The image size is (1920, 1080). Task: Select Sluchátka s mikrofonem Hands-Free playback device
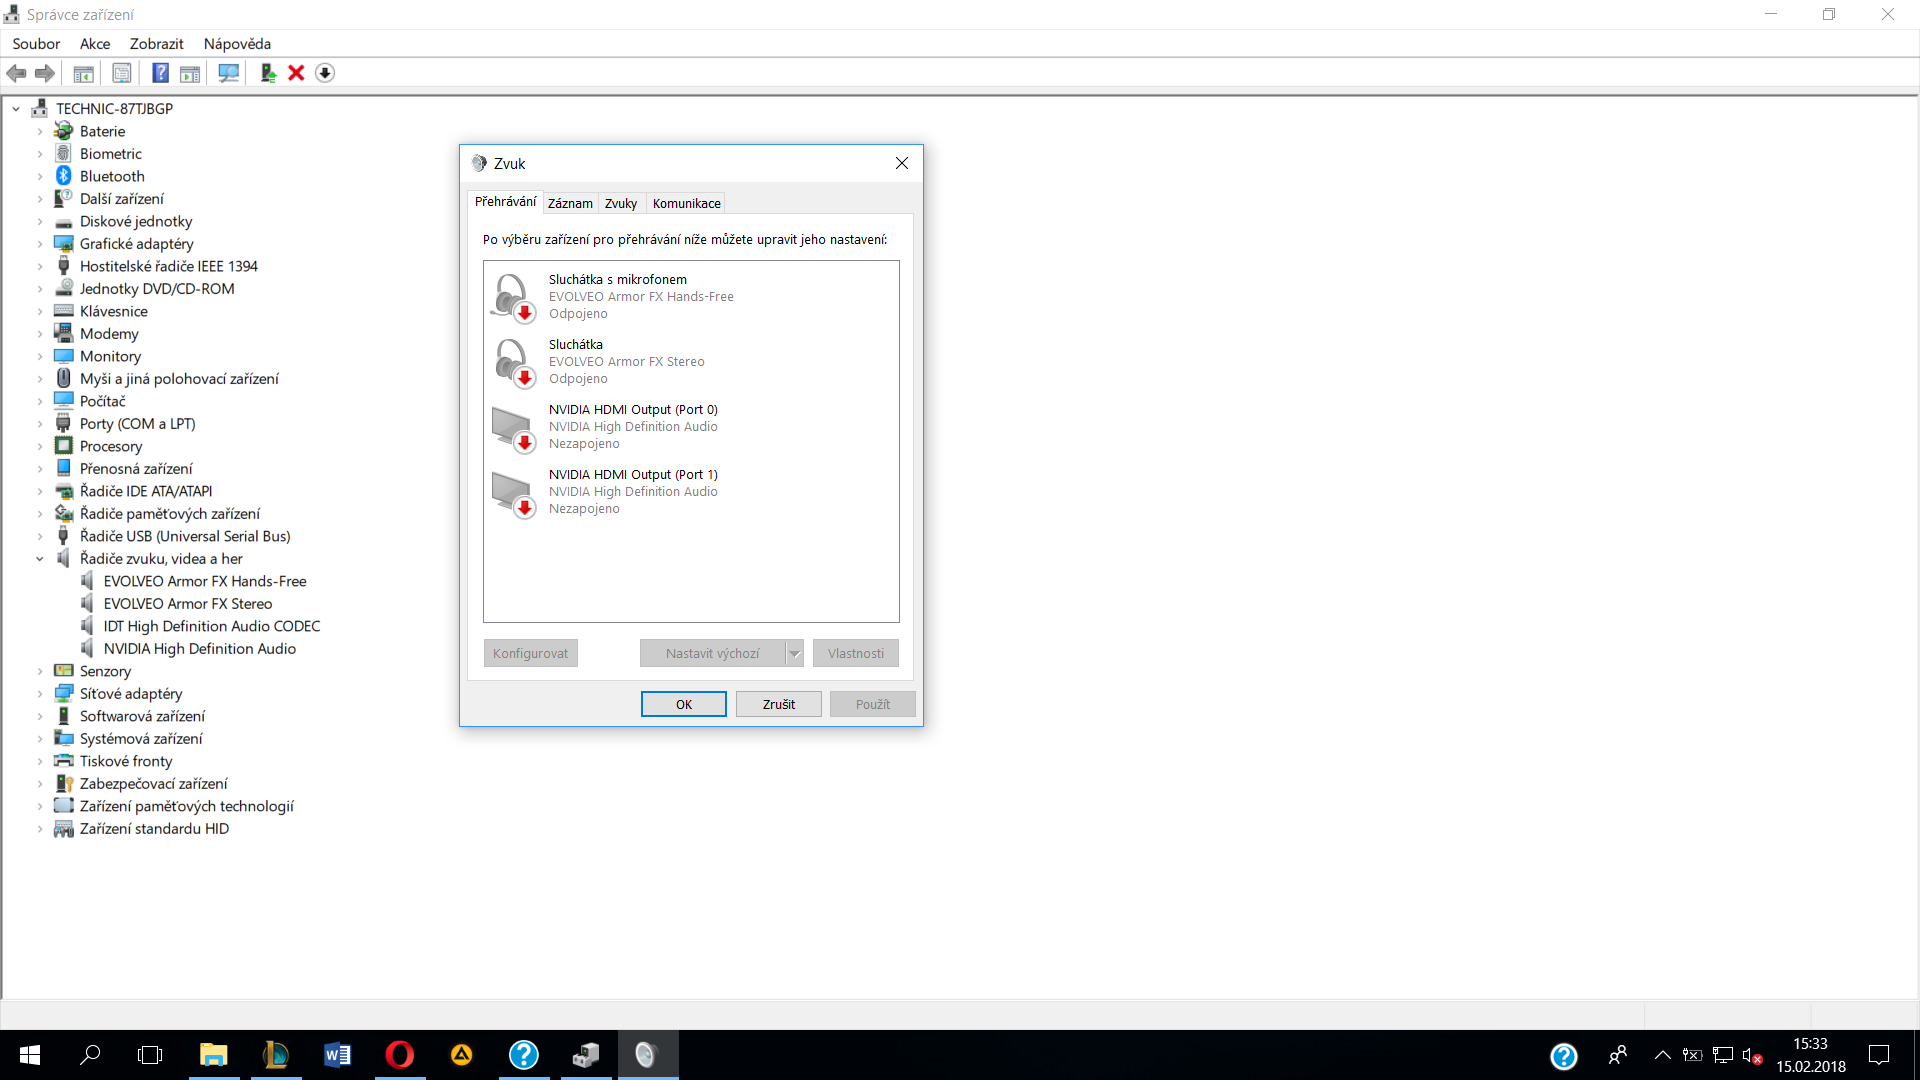tap(691, 297)
